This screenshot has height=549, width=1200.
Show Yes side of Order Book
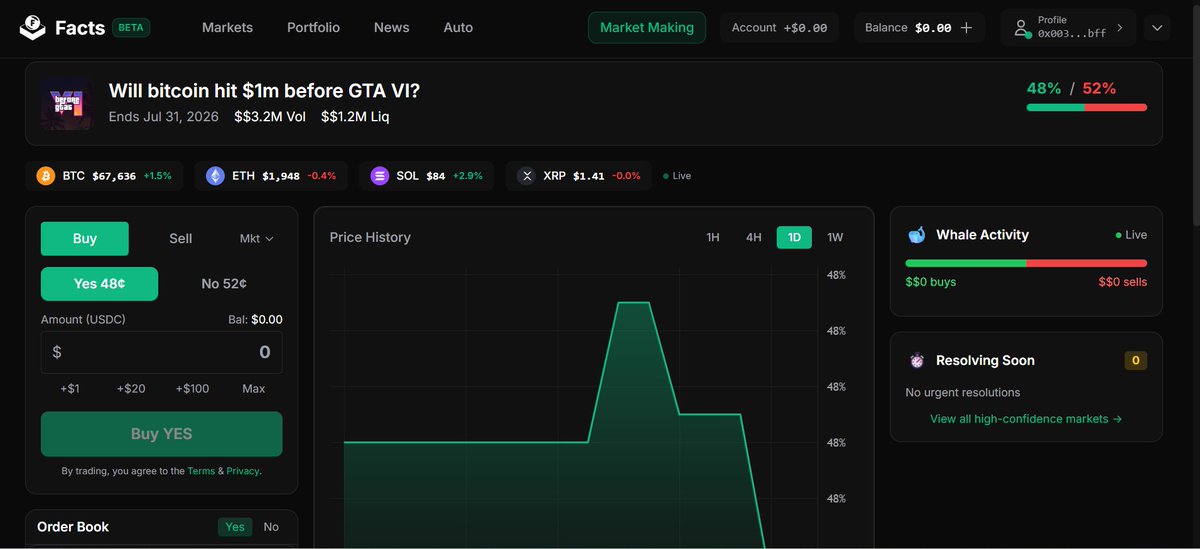coord(235,527)
